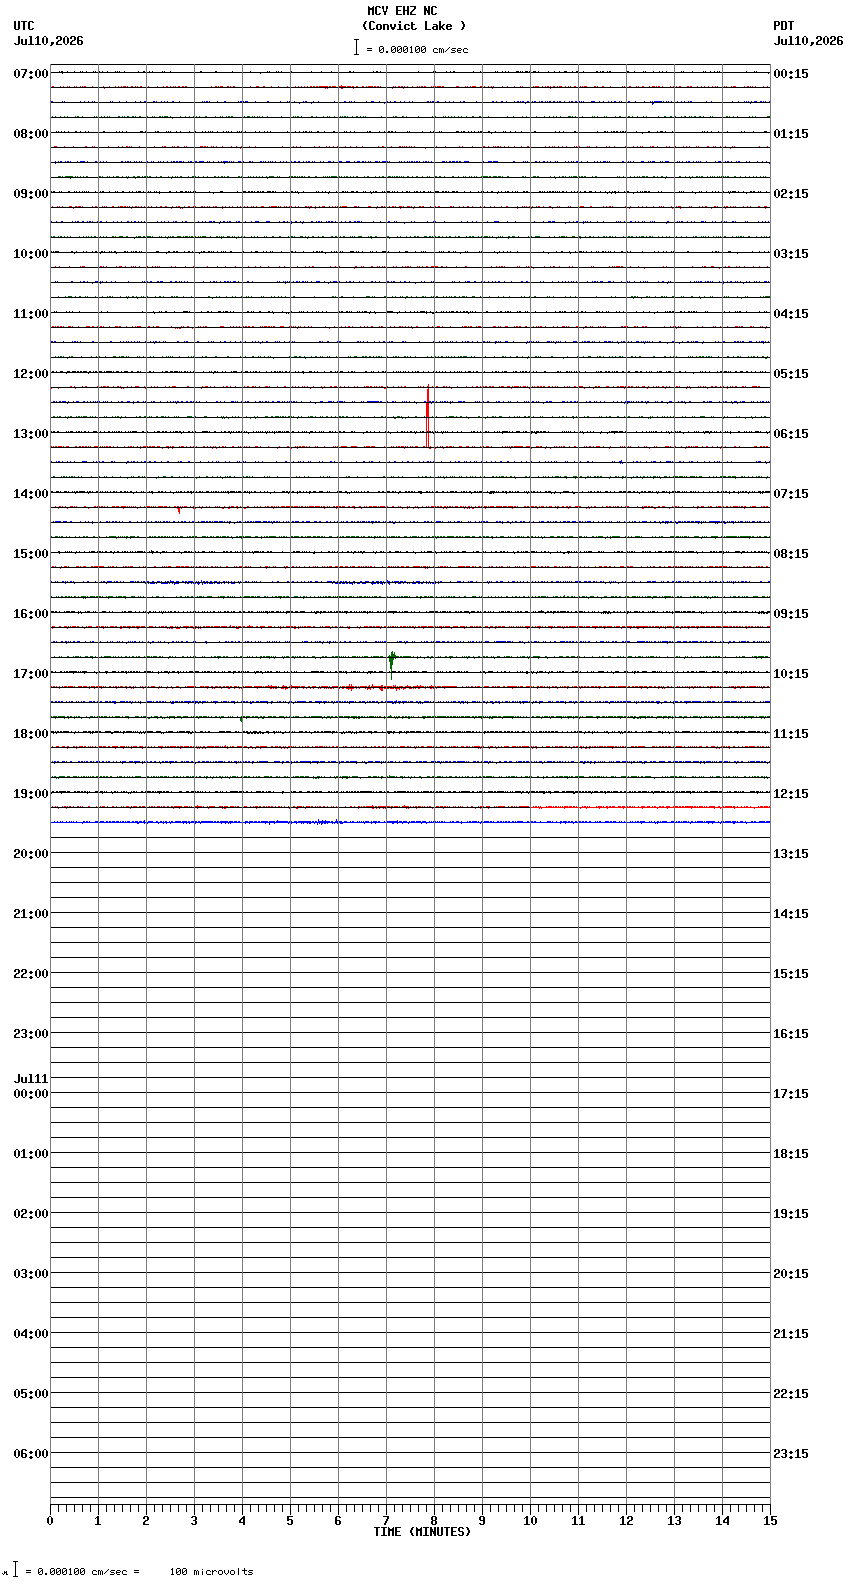Click the scale bar icon at top center
Image resolution: width=850 pixels, height=1584 pixels.
pos(356,47)
